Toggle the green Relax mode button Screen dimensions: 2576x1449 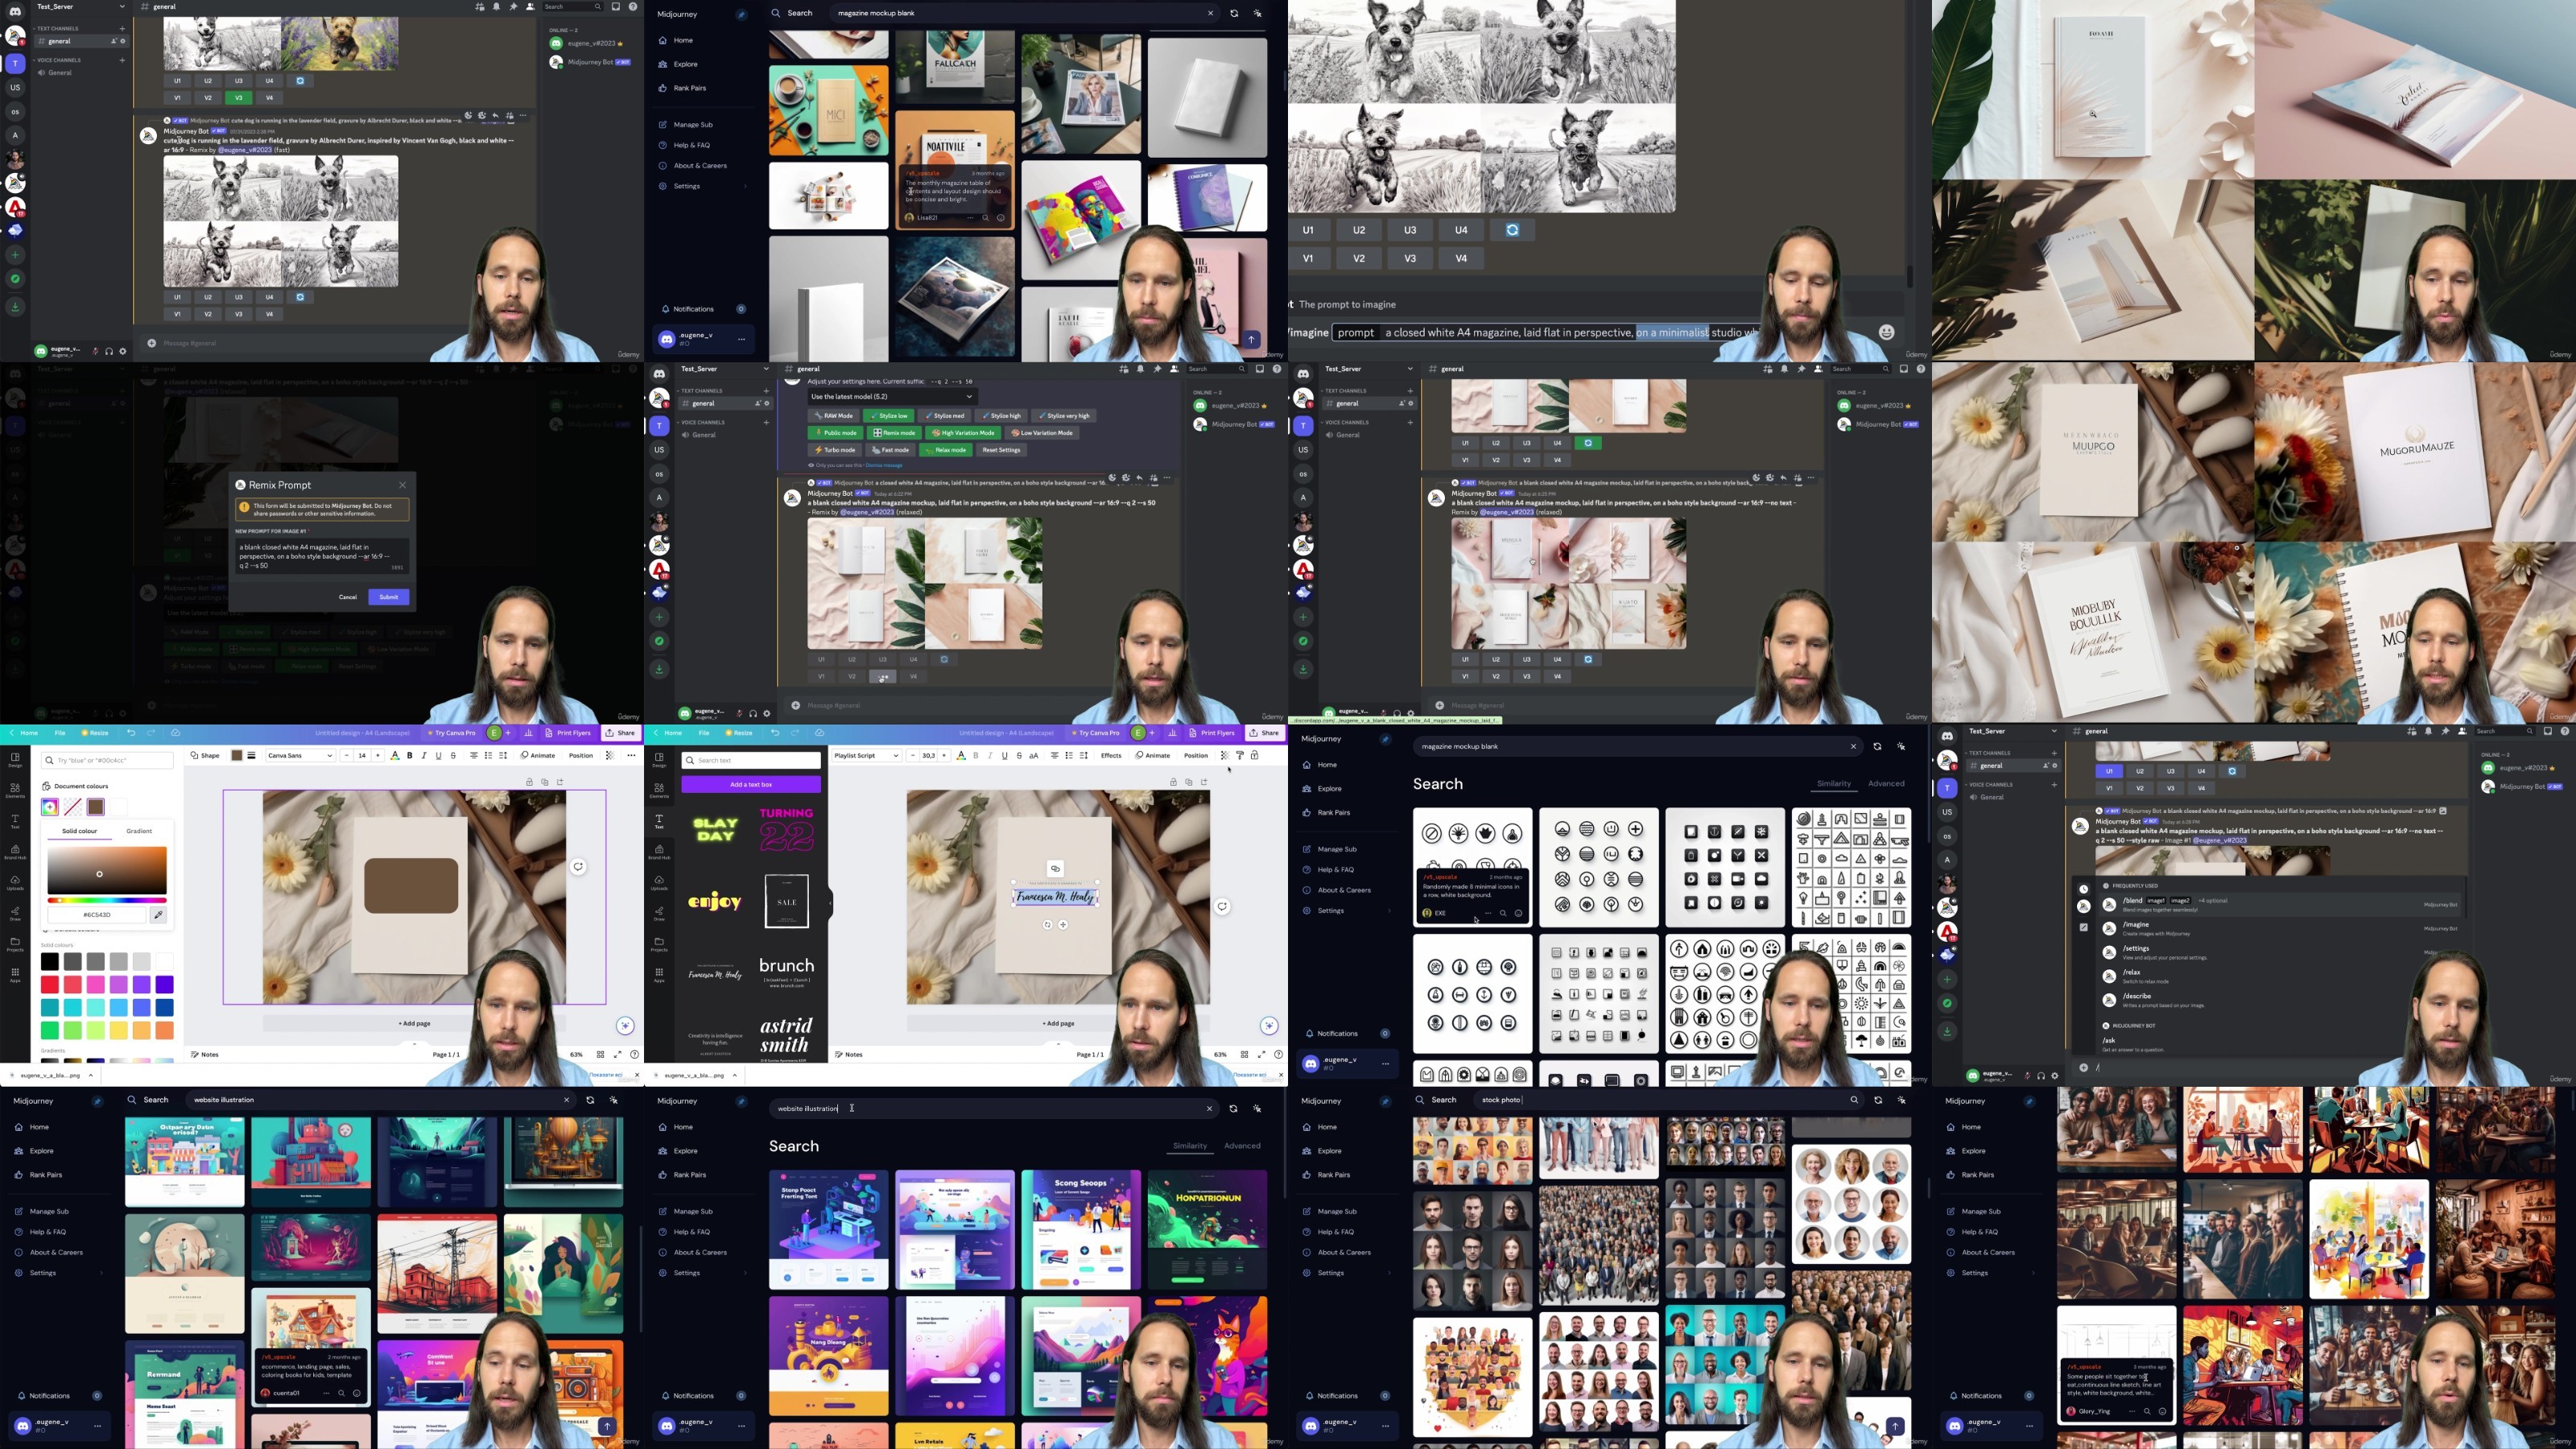tap(945, 450)
